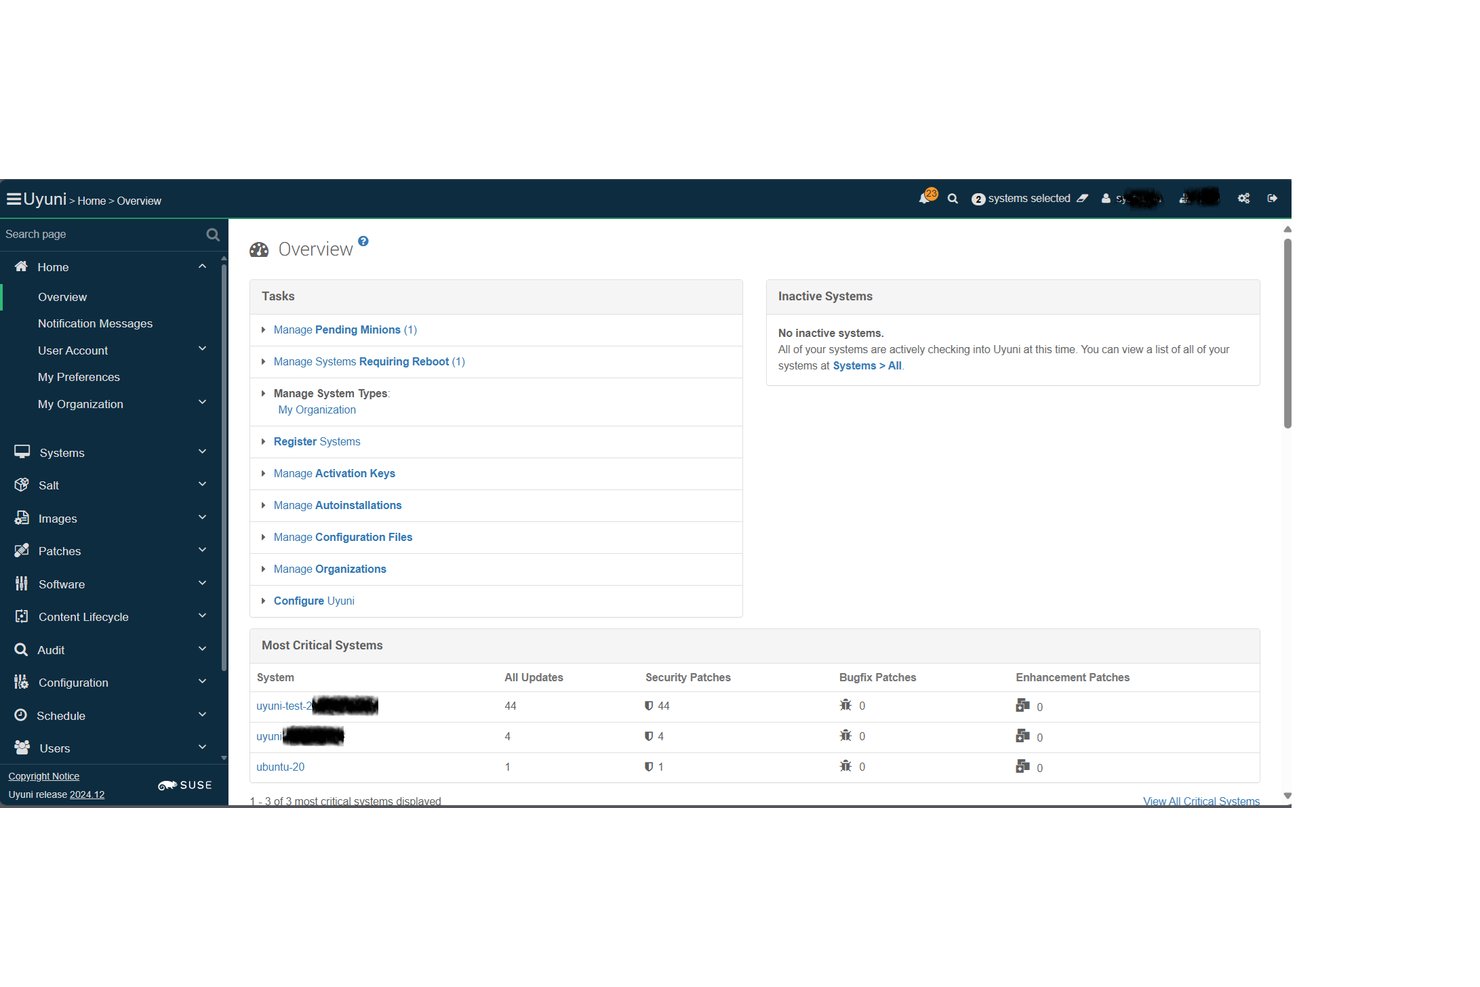The width and height of the screenshot is (1480, 987).
Task: Open My Organization under Manage System Types
Action: [317, 410]
